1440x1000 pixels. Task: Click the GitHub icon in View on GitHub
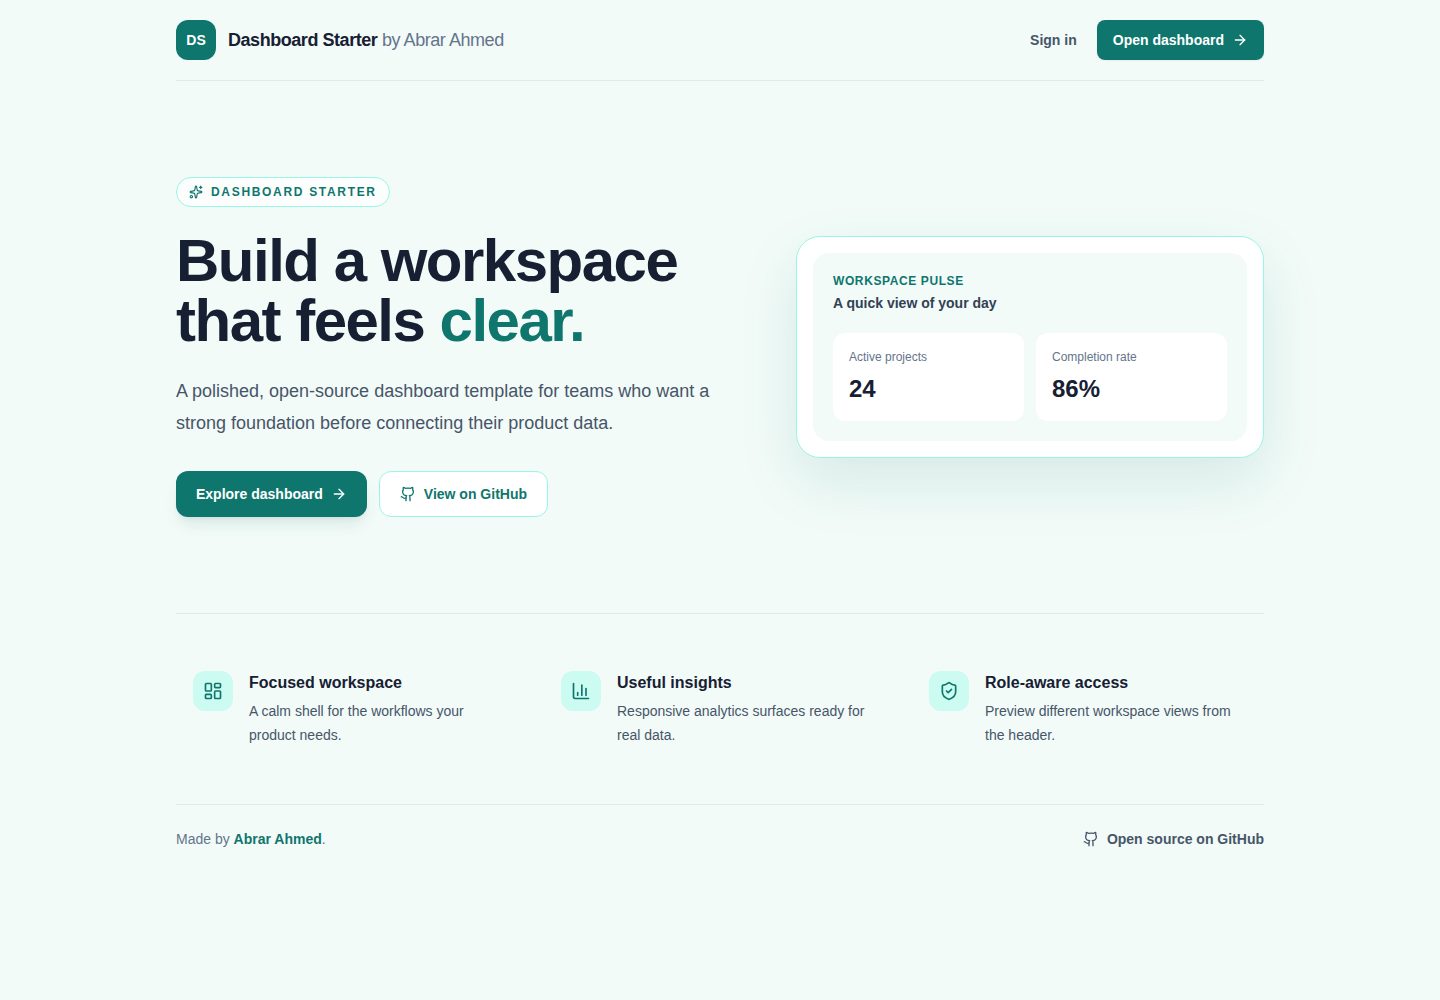(408, 494)
